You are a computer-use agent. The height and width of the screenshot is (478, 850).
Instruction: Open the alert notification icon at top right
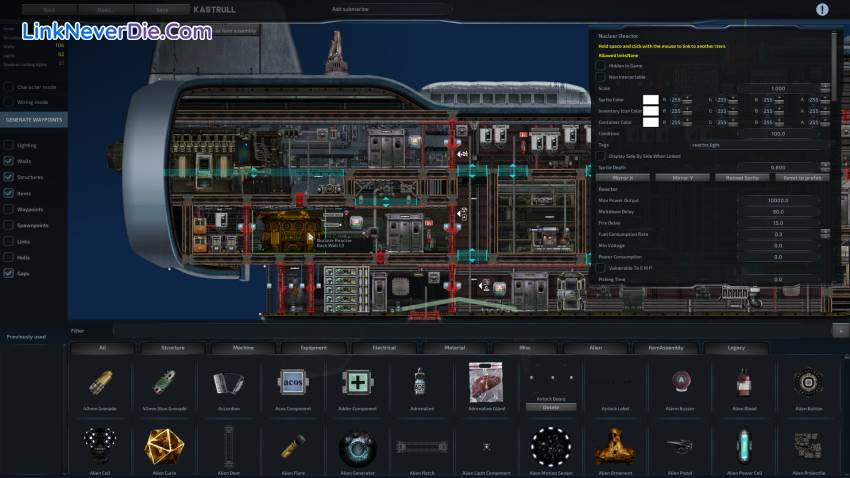tap(822, 9)
